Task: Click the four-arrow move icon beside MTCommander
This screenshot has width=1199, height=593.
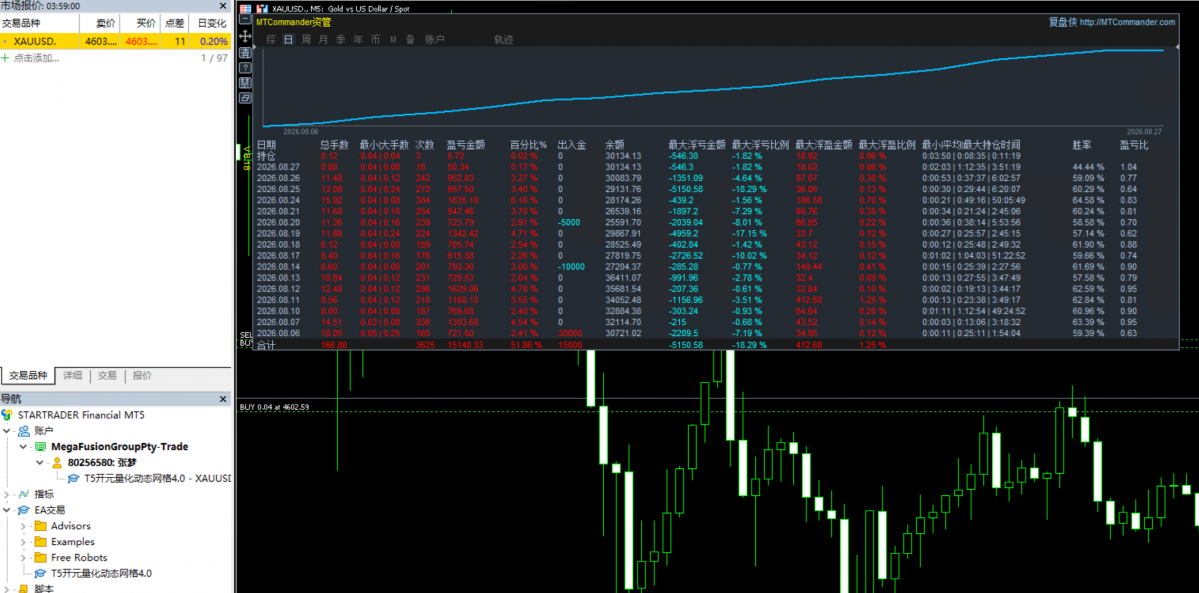Action: coord(245,36)
